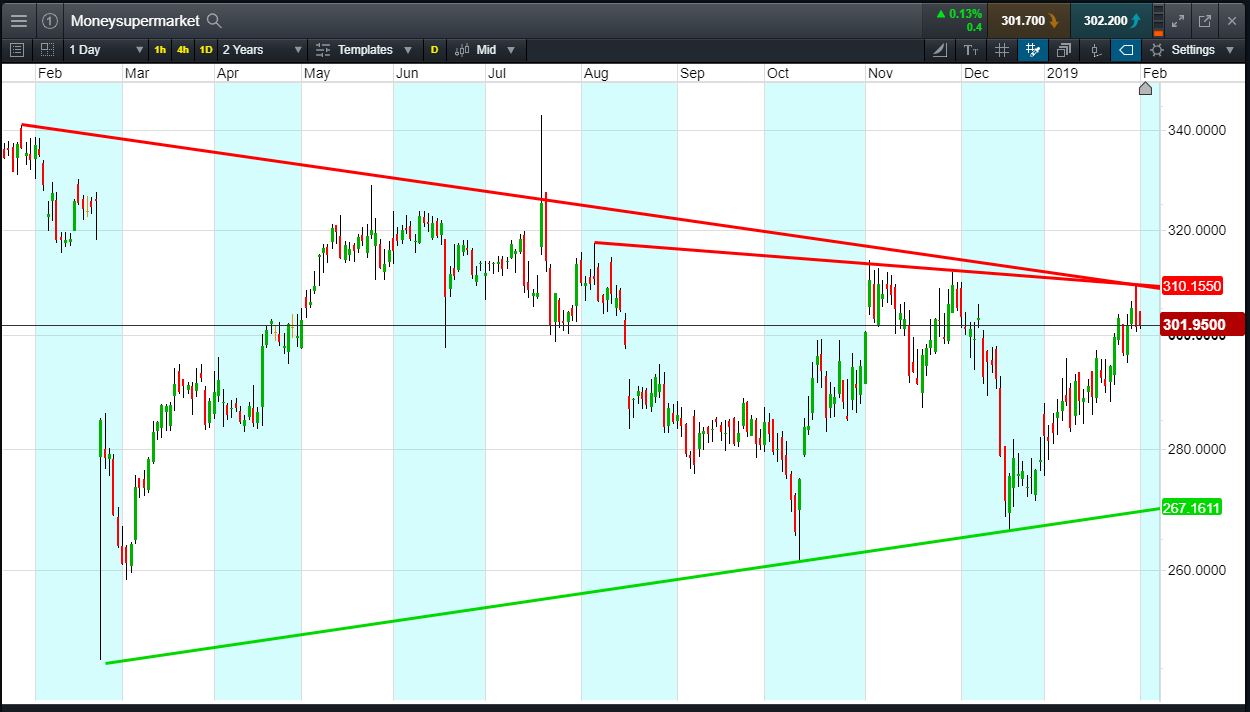This screenshot has width=1250, height=712.
Task: Click the 301.700 sell price button
Action: 1029,20
